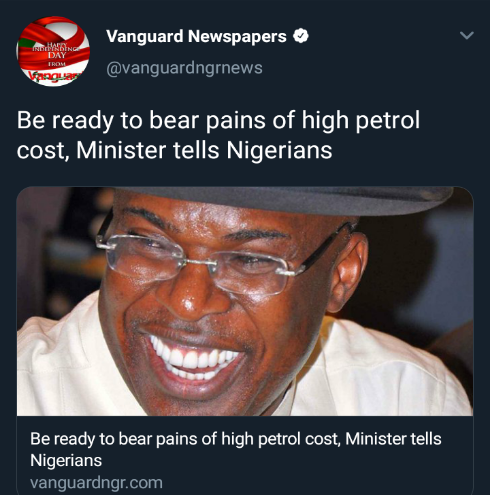Visit the vanguardngr.com domain link
Image resolution: width=490 pixels, height=495 pixels.
click(x=96, y=483)
